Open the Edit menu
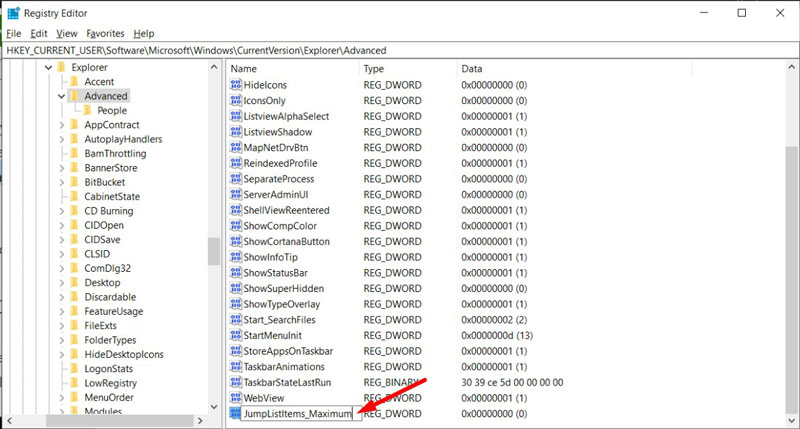The image size is (800, 429). click(39, 34)
